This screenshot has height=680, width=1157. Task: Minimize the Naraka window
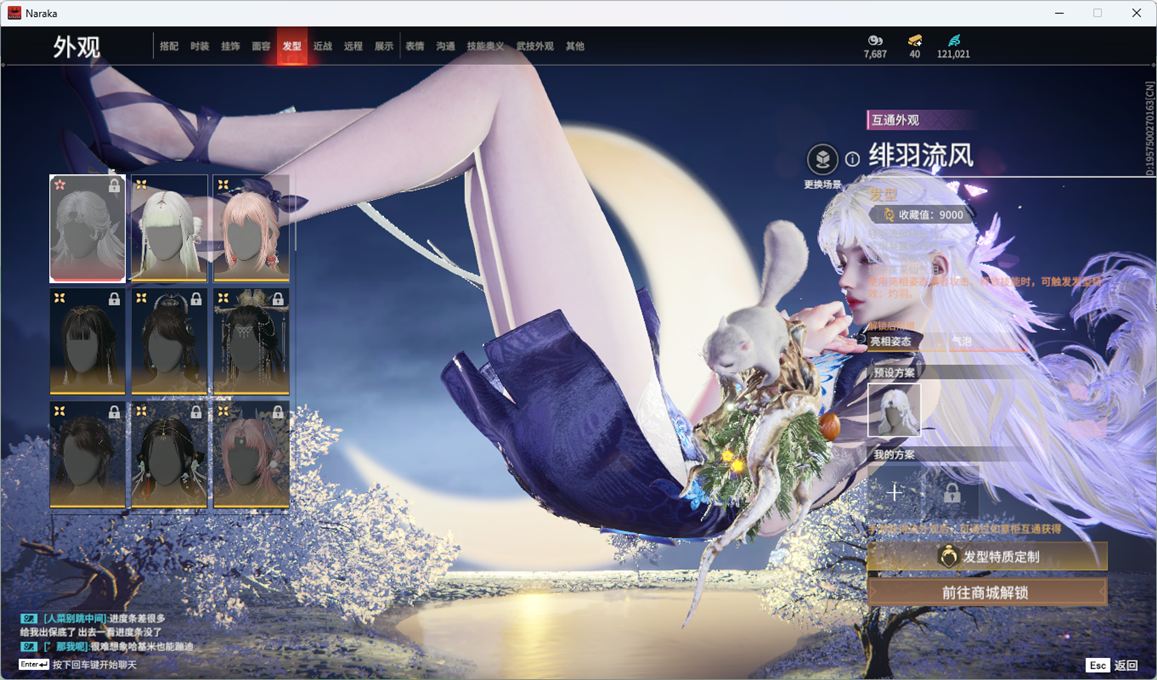coord(1059,13)
